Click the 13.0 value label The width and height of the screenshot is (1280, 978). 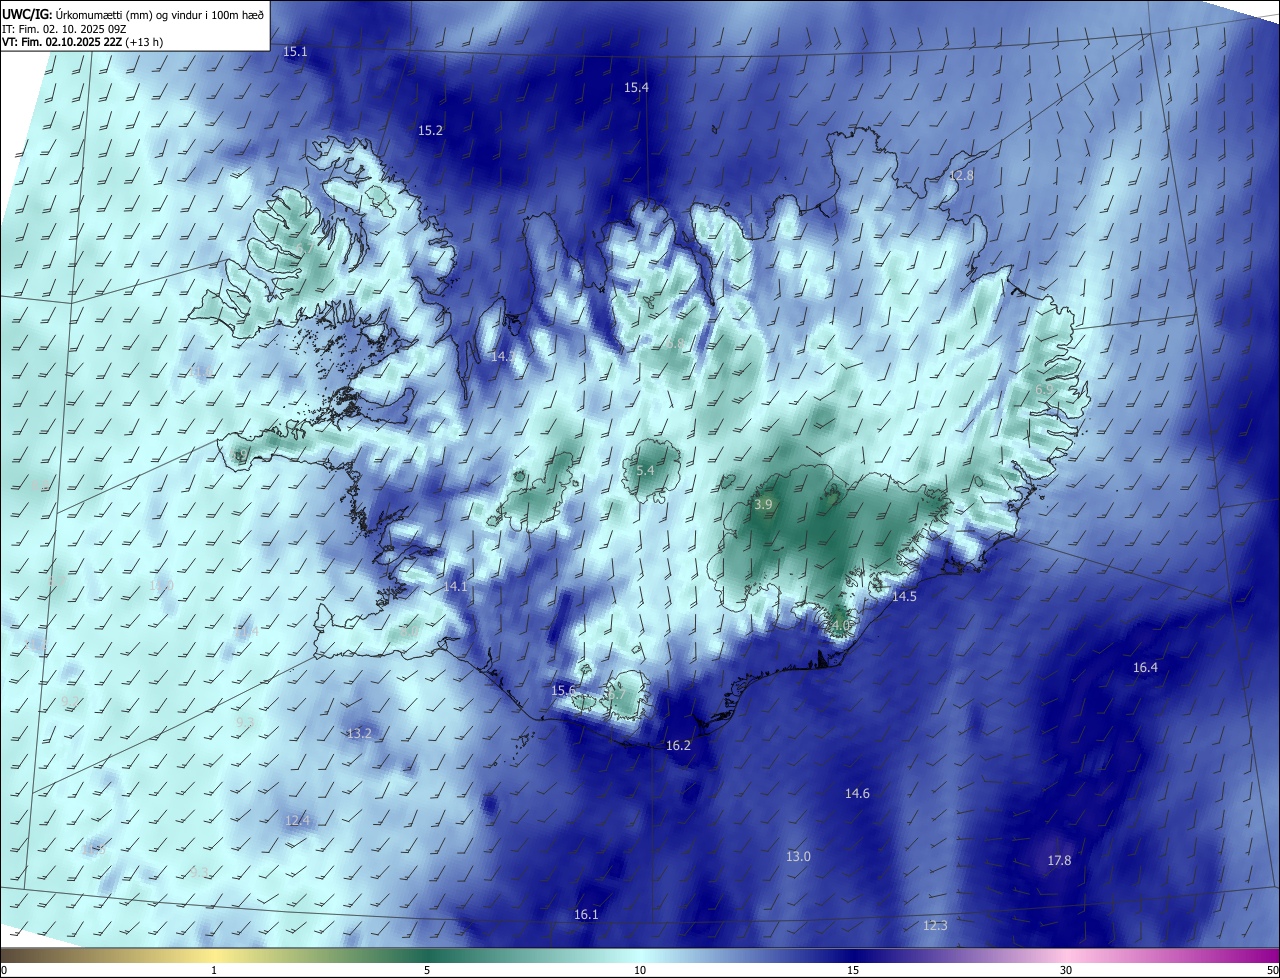[798, 856]
